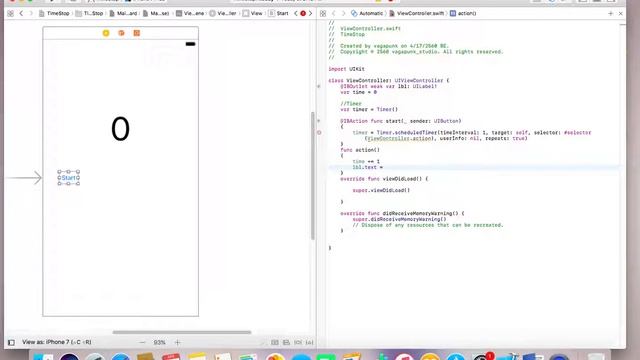Viewport: 640px width, 360px height.
Task: Open the View breadcrumb
Action: click(252, 13)
